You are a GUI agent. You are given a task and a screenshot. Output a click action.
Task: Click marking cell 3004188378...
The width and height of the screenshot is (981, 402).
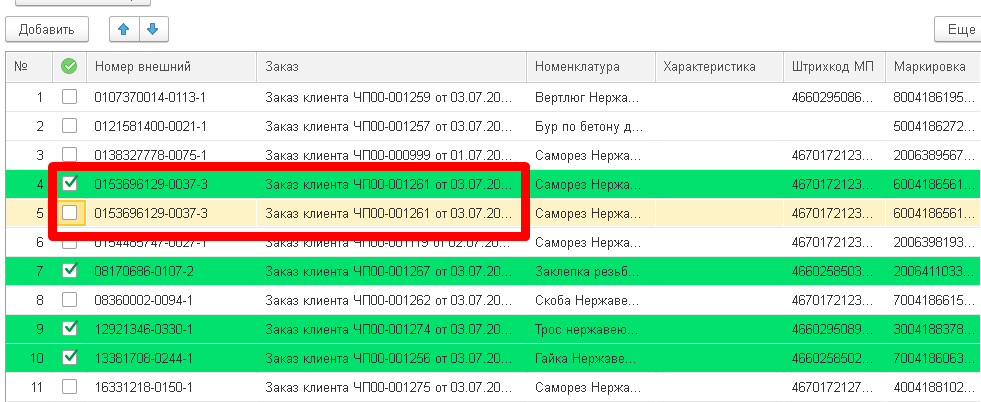(934, 329)
